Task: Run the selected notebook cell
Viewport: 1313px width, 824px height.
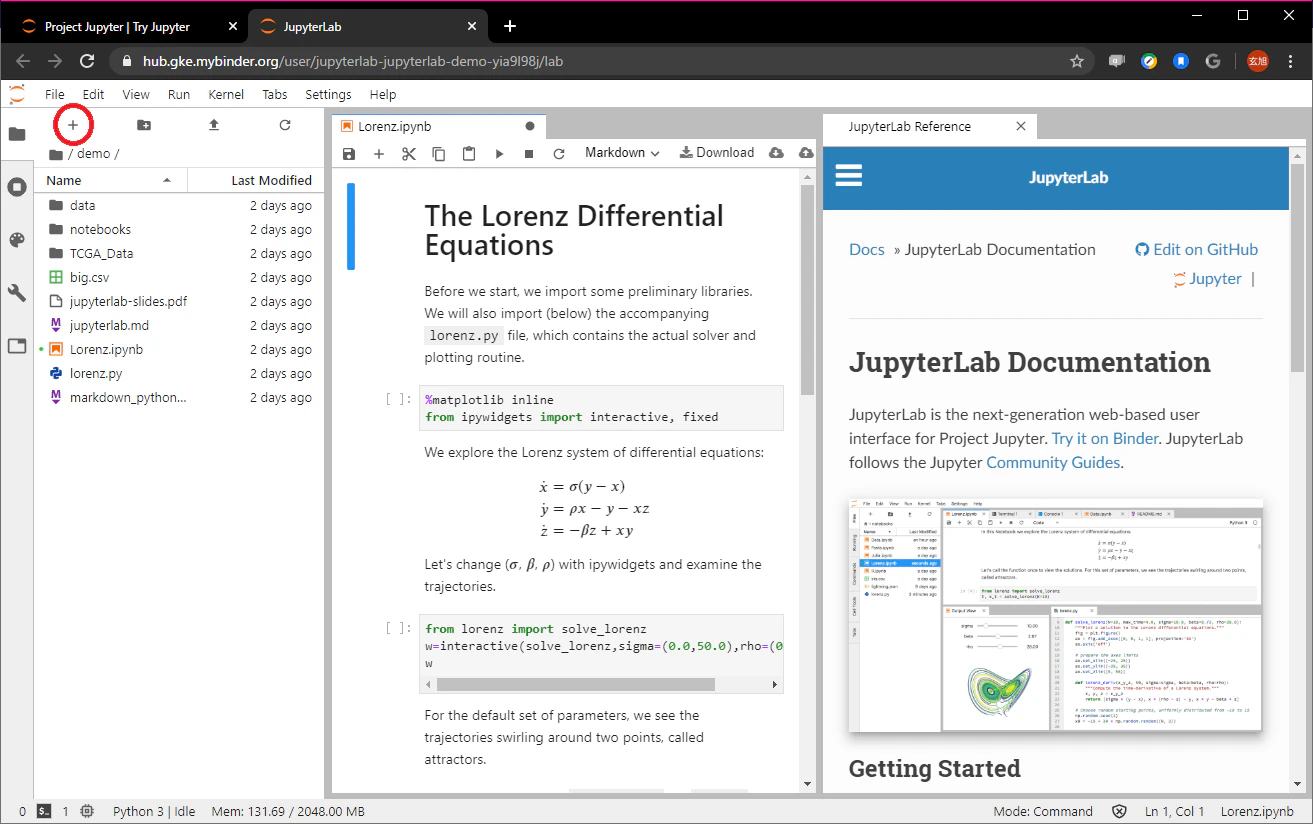Action: click(499, 153)
